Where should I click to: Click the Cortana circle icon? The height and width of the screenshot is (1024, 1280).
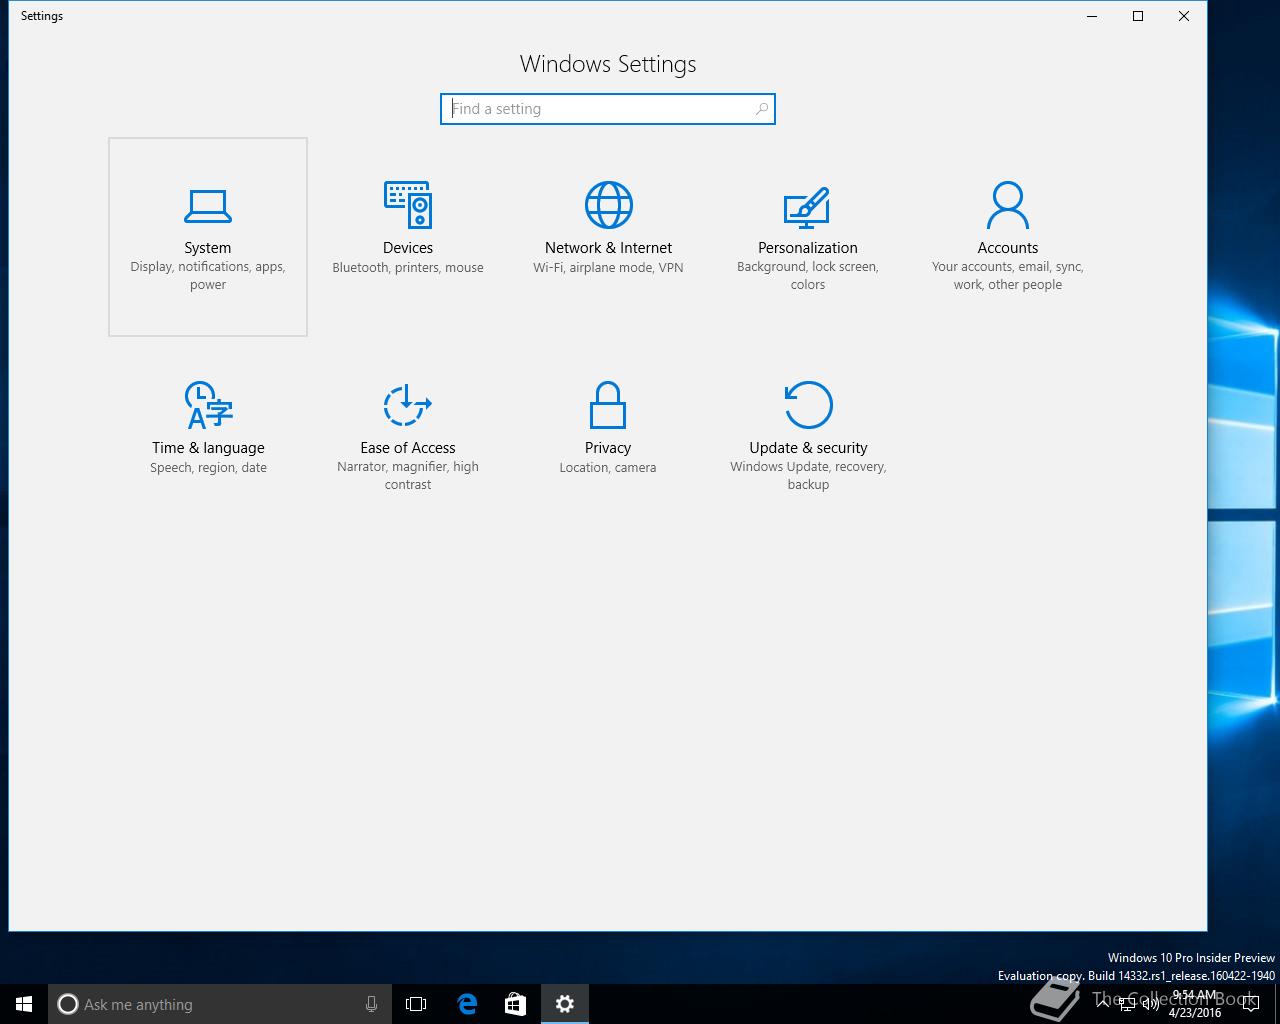68,1004
